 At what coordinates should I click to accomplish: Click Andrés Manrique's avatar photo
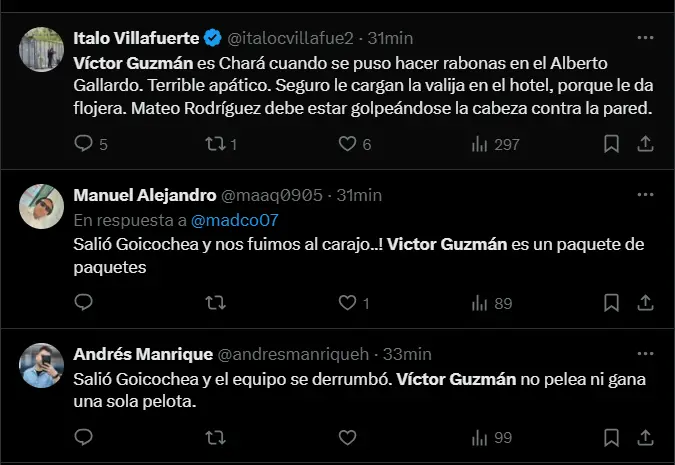(41, 365)
